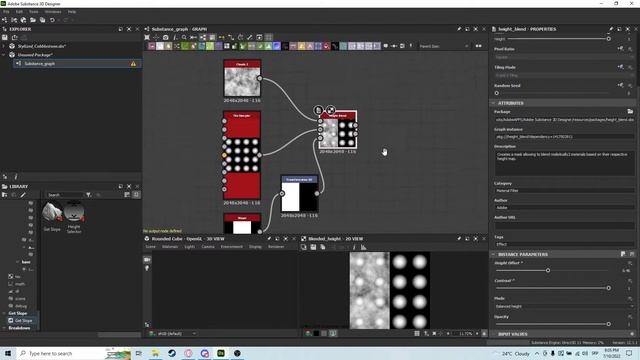Adjust the Height Offset slider

tap(548, 270)
